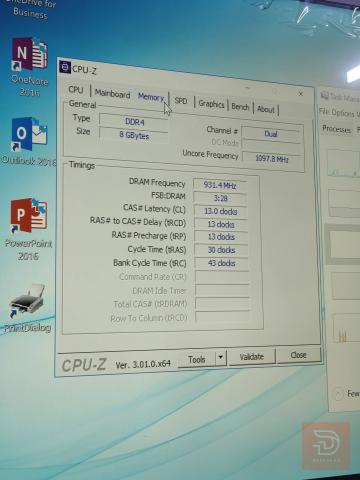Click the RAS# to CAS# Delay value
Screen dimensions: 360x480
[221, 224]
